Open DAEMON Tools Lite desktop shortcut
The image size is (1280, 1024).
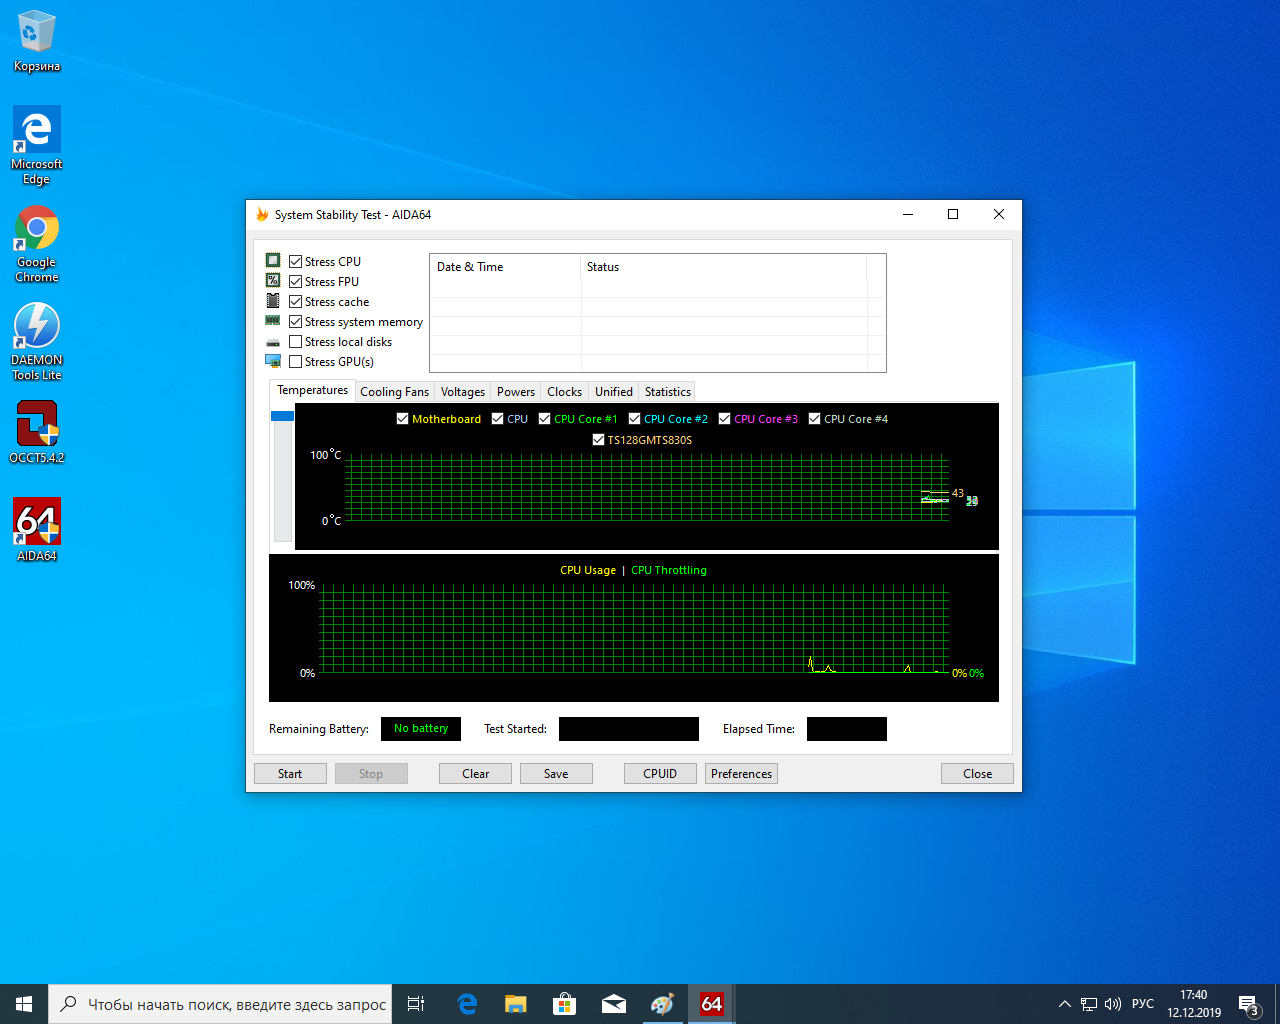[x=36, y=340]
